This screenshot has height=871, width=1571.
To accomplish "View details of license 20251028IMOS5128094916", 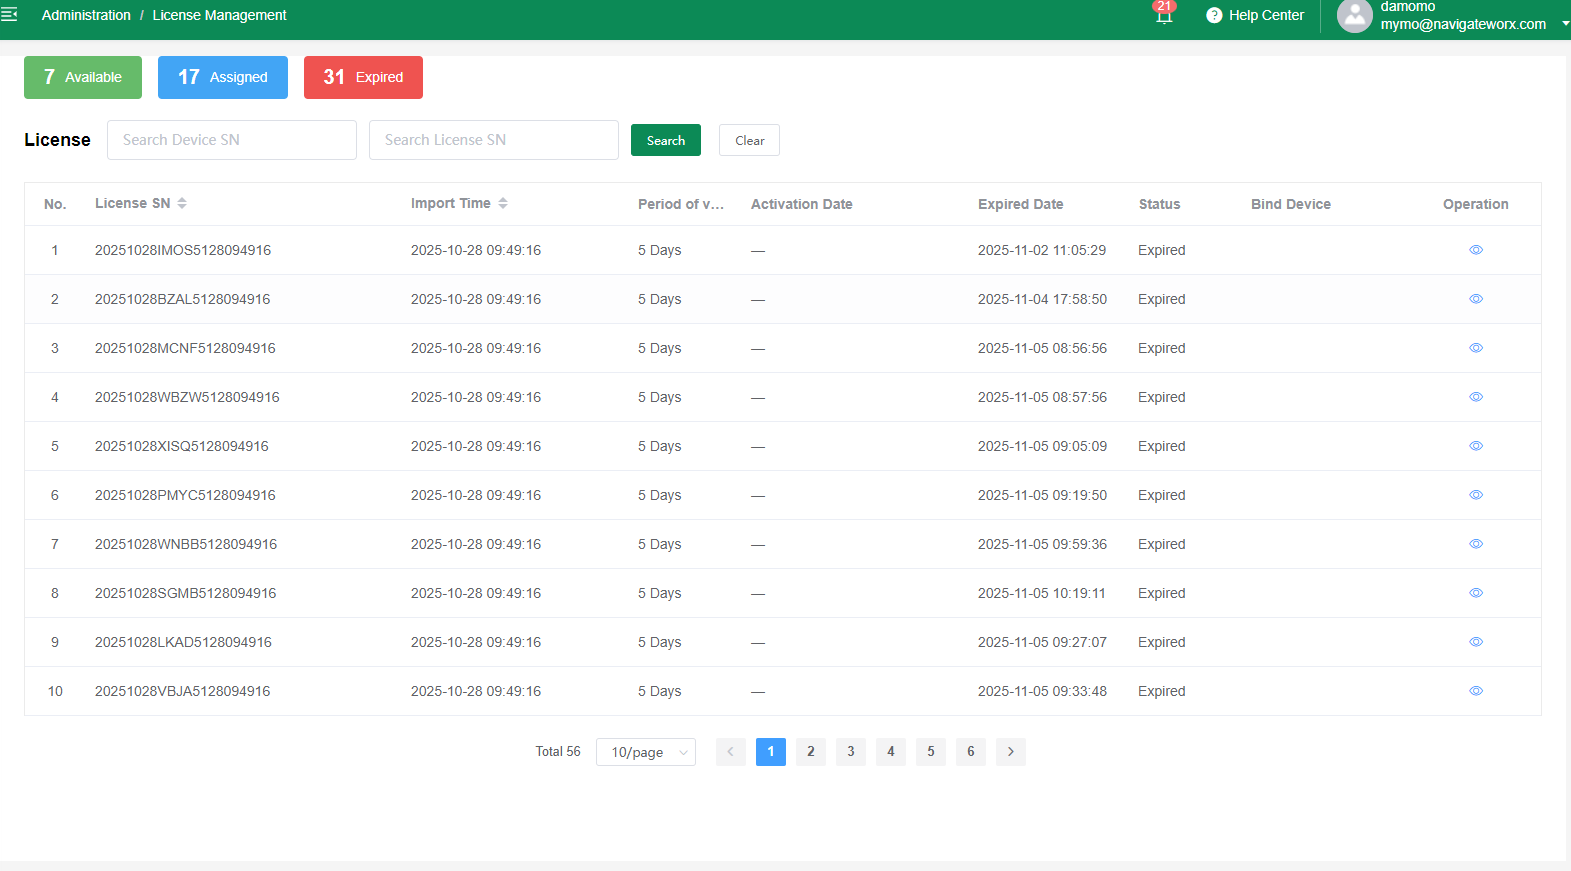I will (1475, 250).
